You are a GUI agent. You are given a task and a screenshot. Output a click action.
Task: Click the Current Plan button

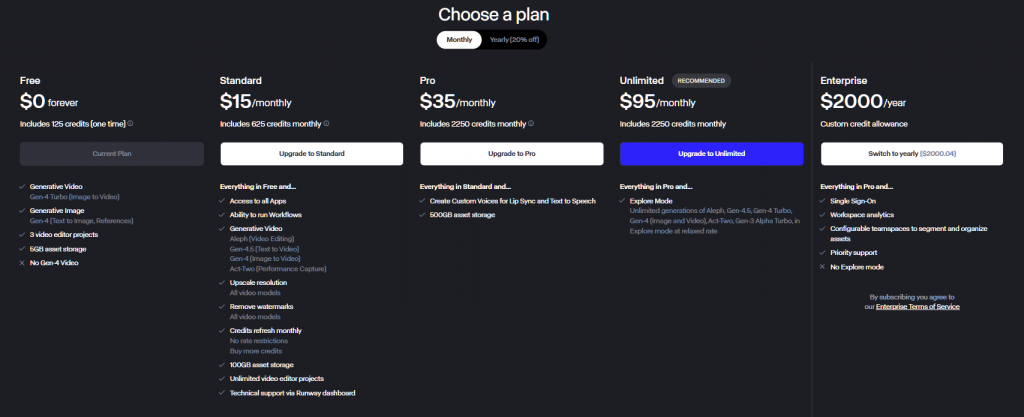(112, 154)
